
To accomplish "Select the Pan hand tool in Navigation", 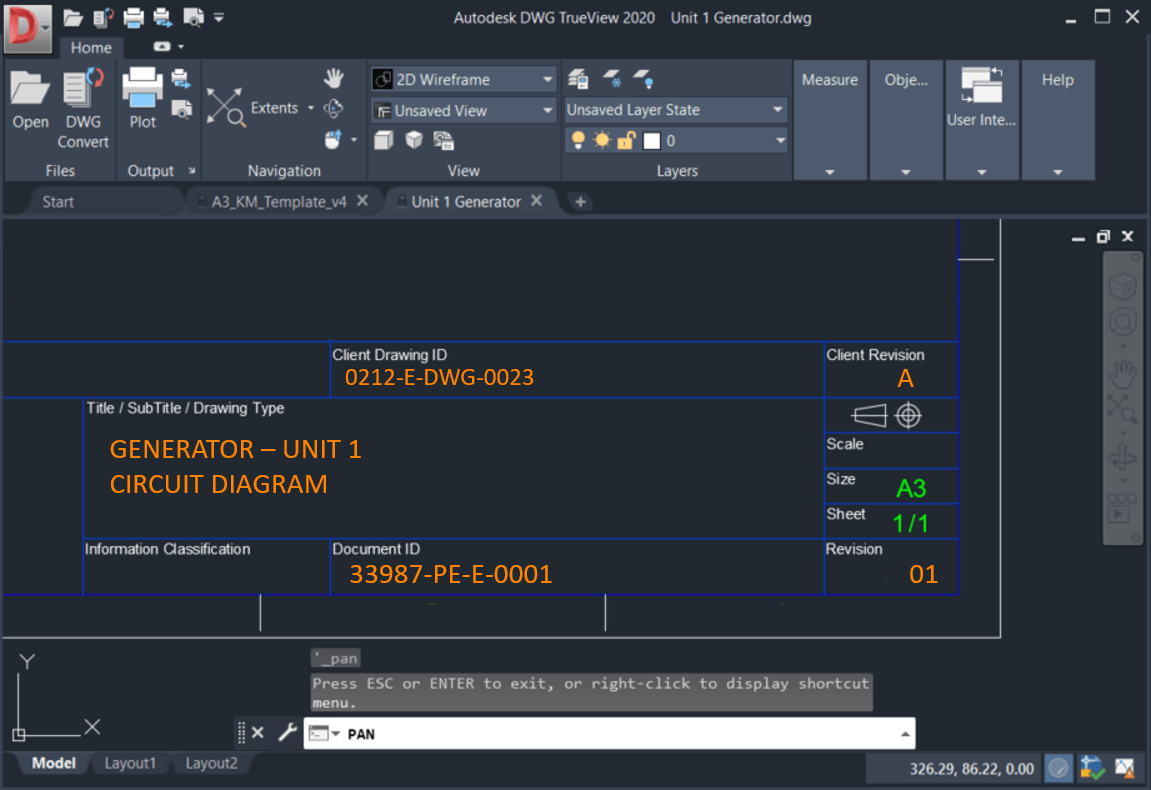I will pos(334,78).
